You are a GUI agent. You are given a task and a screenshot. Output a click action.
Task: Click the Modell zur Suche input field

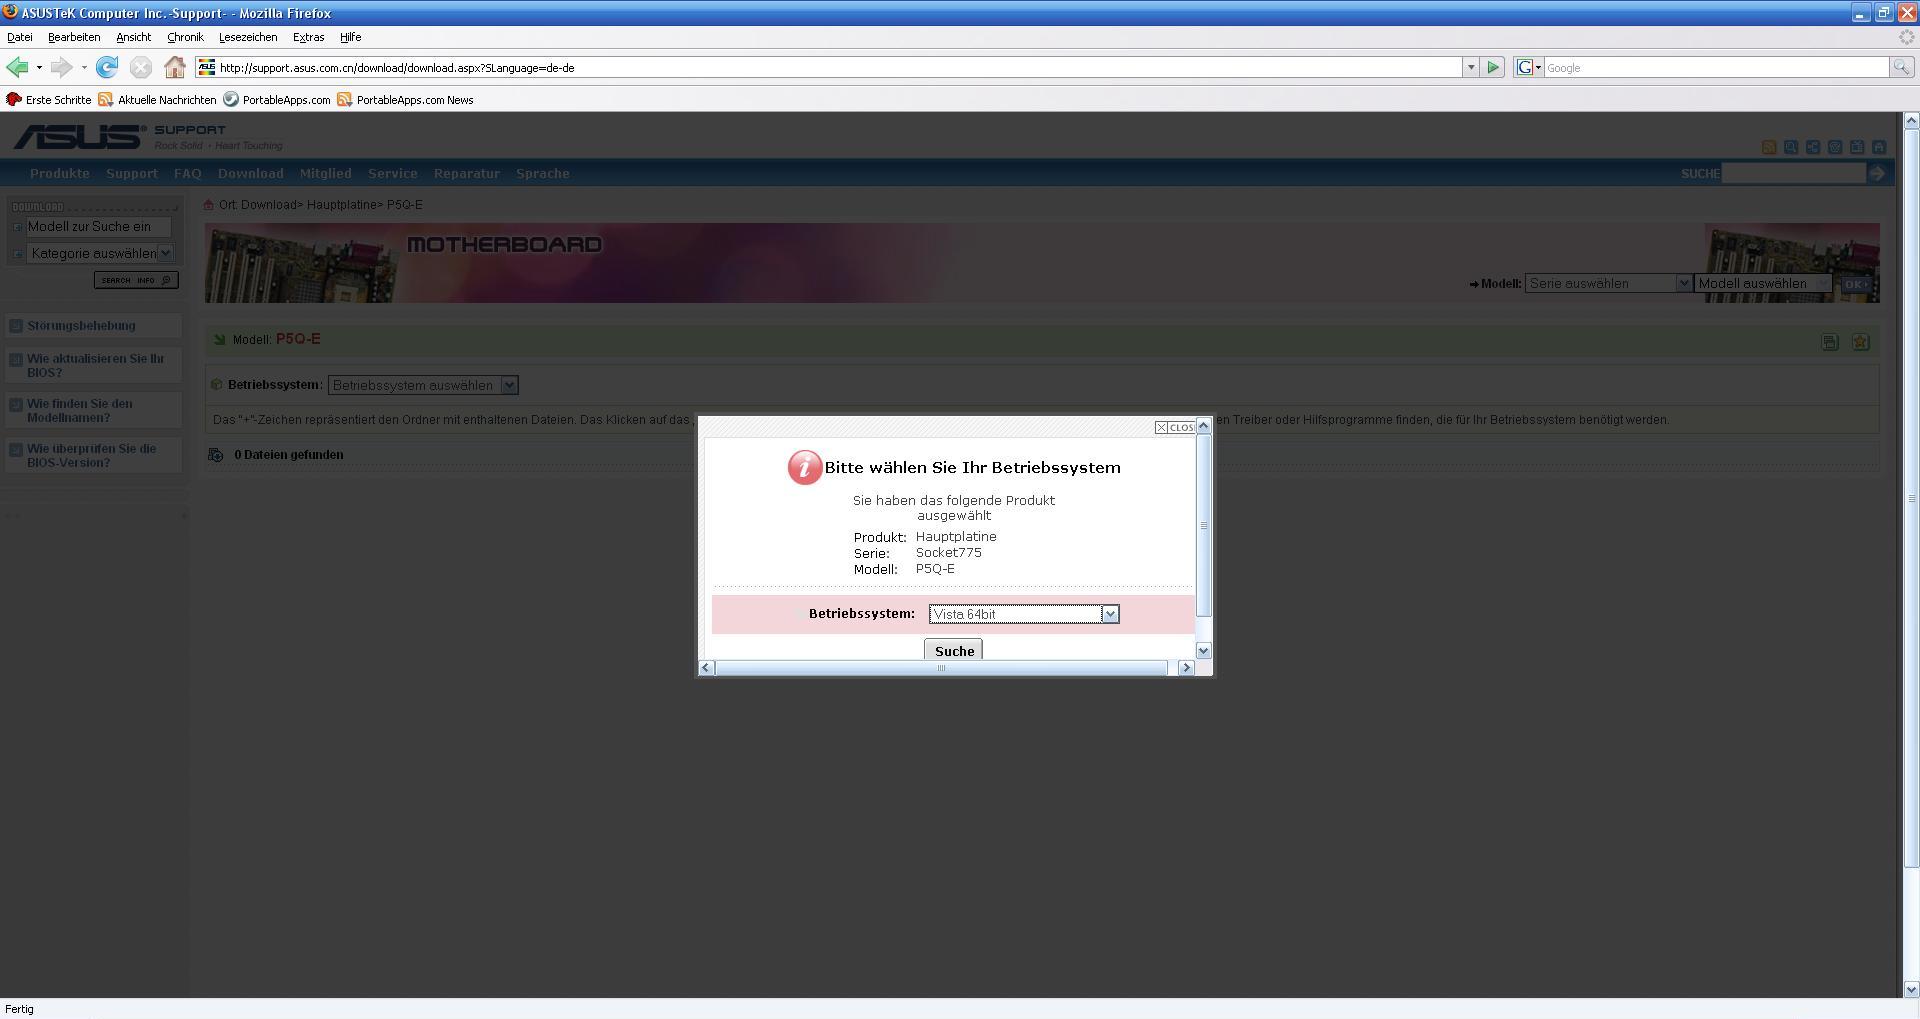pyautogui.click(x=98, y=227)
